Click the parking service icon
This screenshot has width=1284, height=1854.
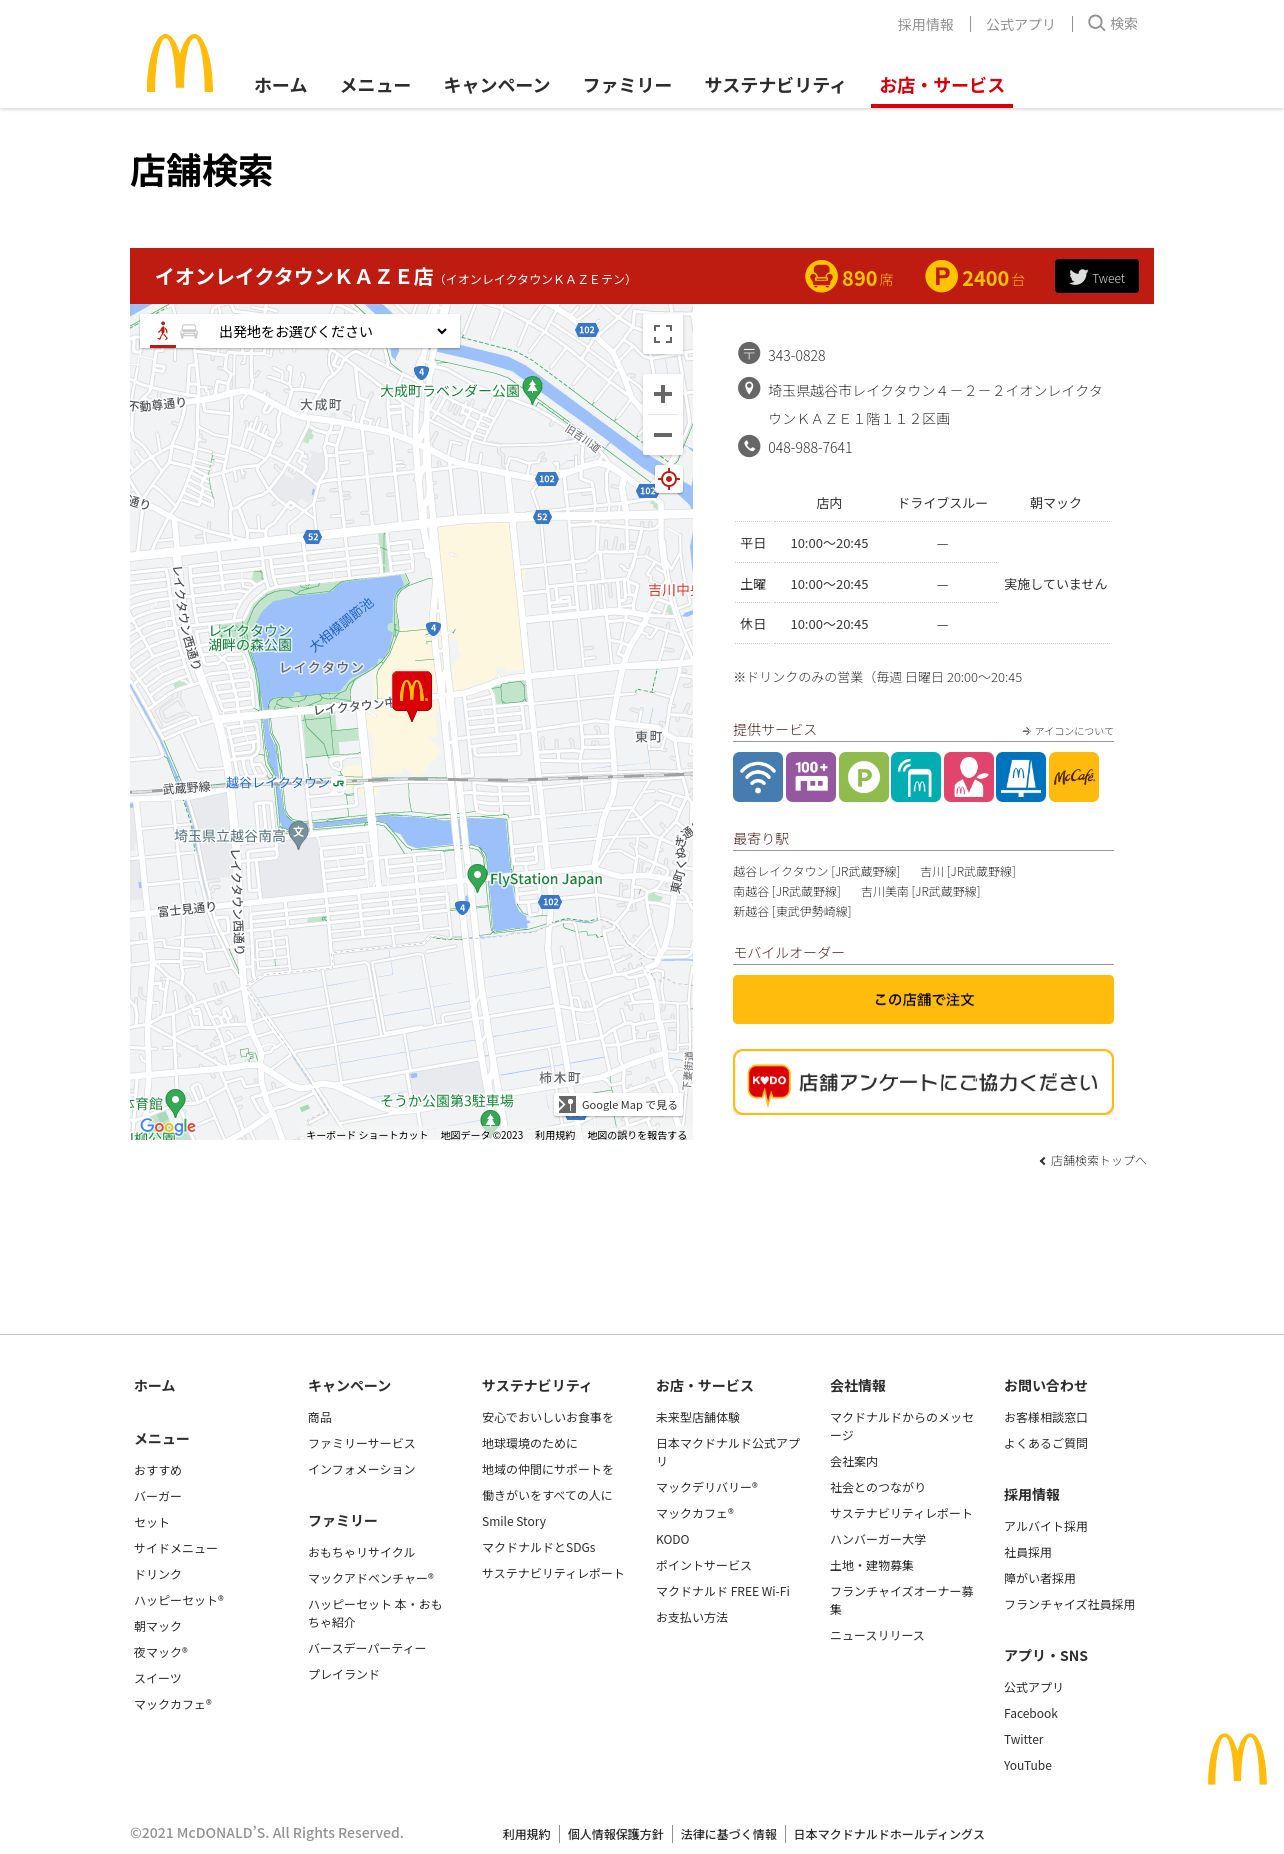pos(864,777)
